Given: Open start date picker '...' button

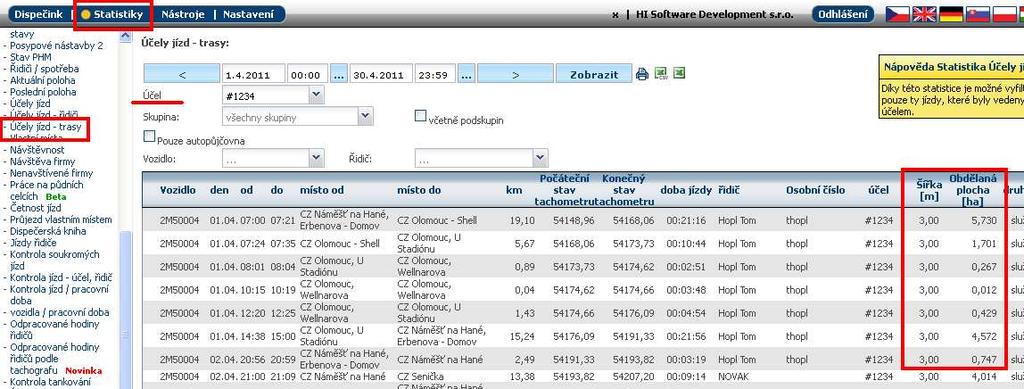Looking at the screenshot, I should tap(338, 74).
